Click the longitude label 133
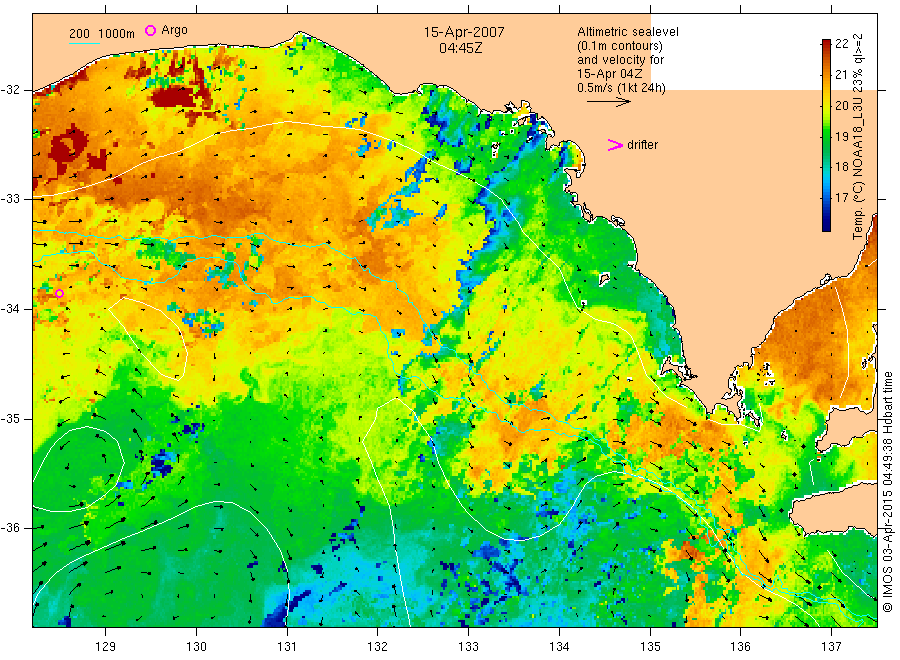The width and height of the screenshot is (900, 660). coord(468,647)
